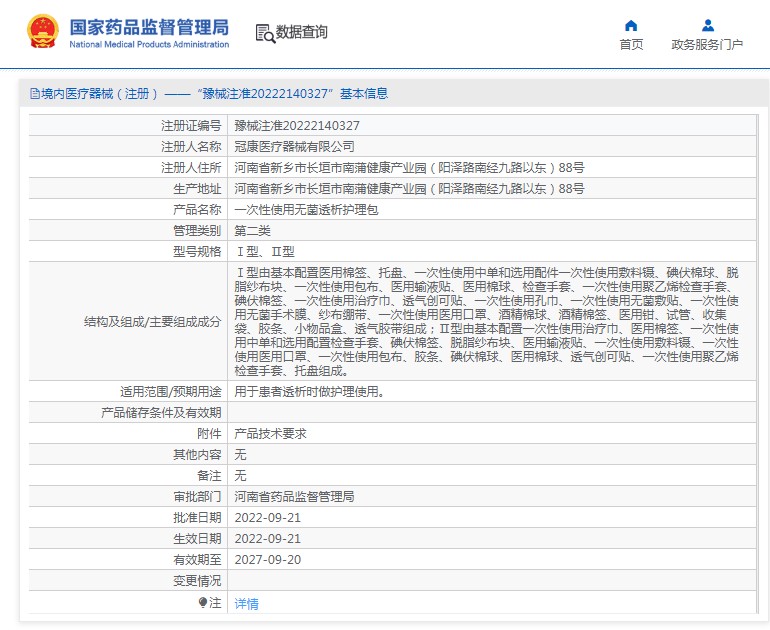Click approval department 河南省药品监督管理局
Viewport: 770px width, 630px height.
click(294, 496)
